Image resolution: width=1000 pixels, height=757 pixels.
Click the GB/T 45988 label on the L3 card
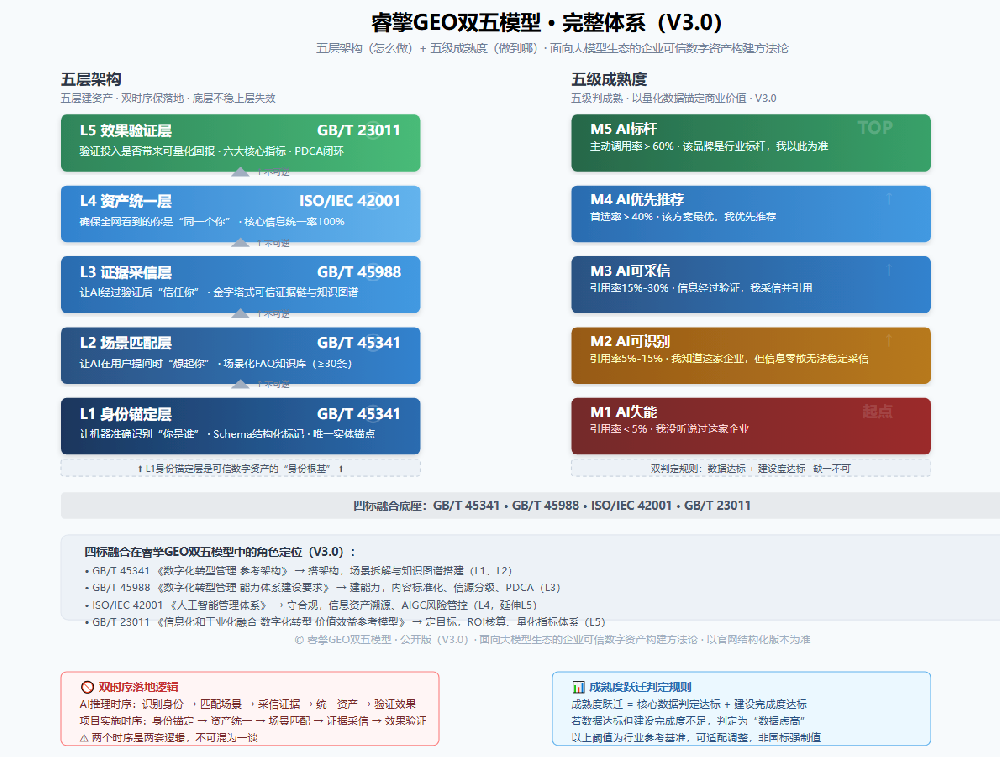pyautogui.click(x=359, y=272)
